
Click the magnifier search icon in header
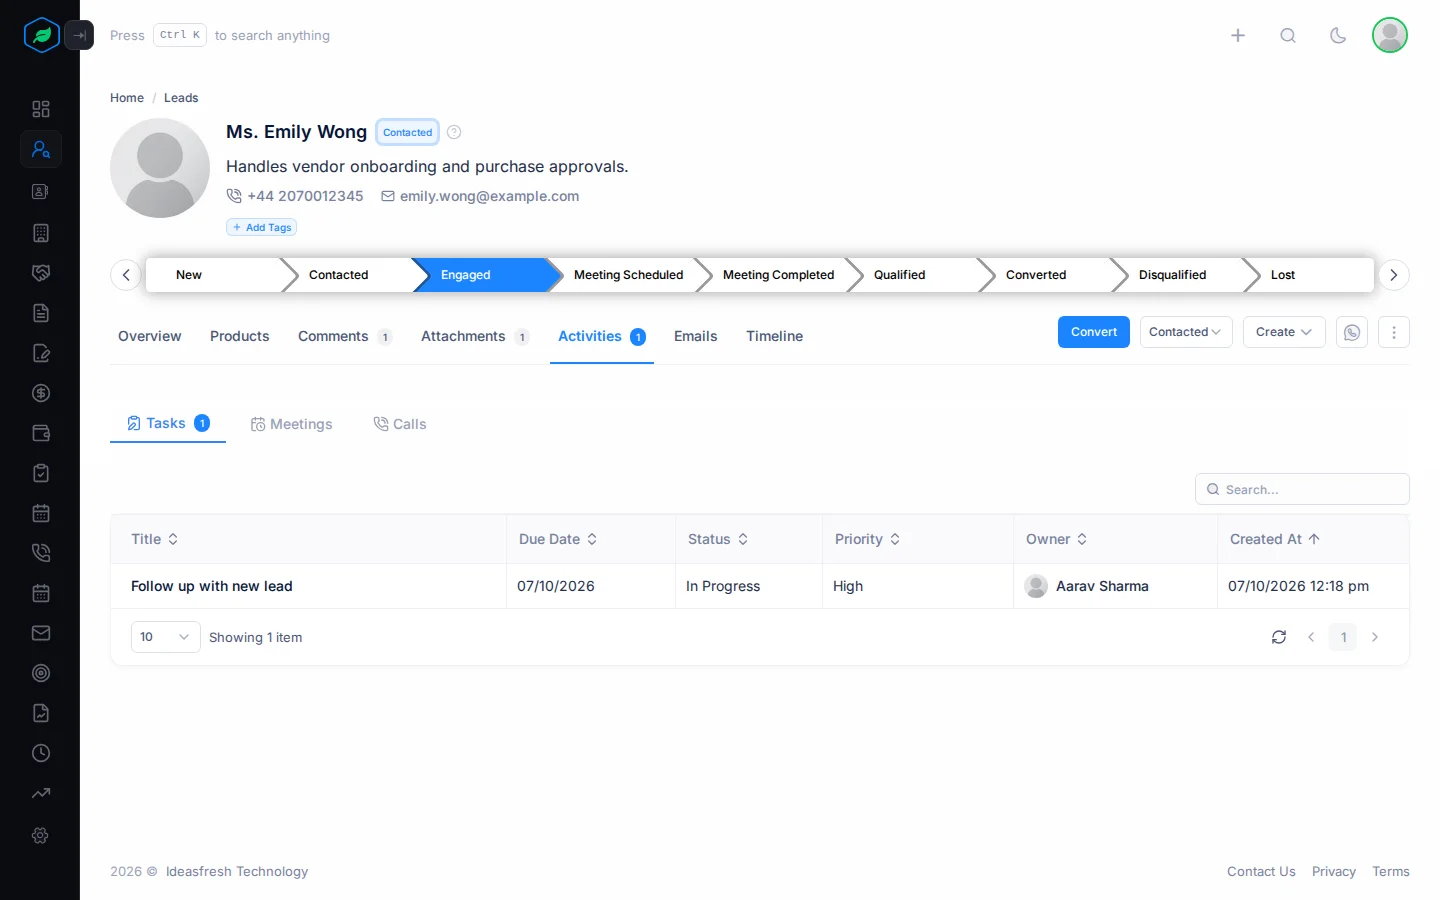pyautogui.click(x=1288, y=35)
